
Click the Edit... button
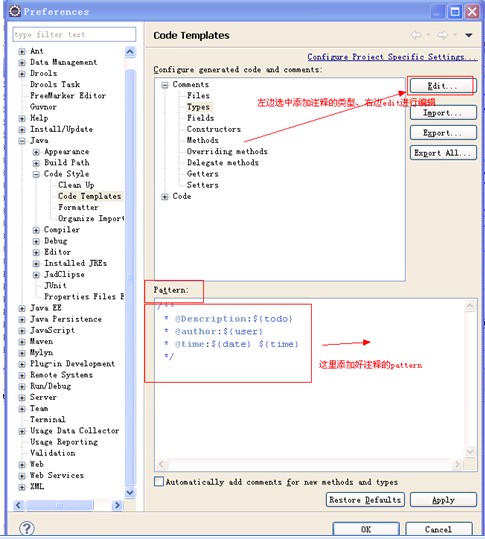point(442,86)
